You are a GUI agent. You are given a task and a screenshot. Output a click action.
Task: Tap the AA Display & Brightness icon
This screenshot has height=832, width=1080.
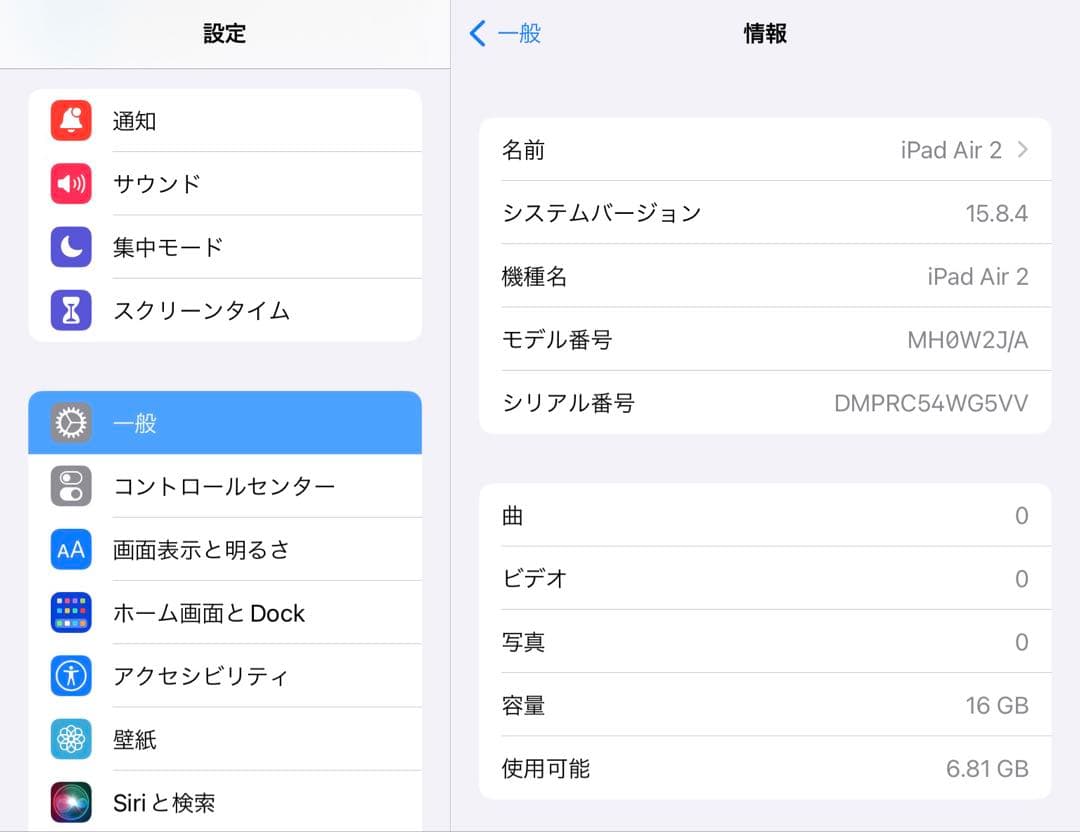[x=70, y=549]
